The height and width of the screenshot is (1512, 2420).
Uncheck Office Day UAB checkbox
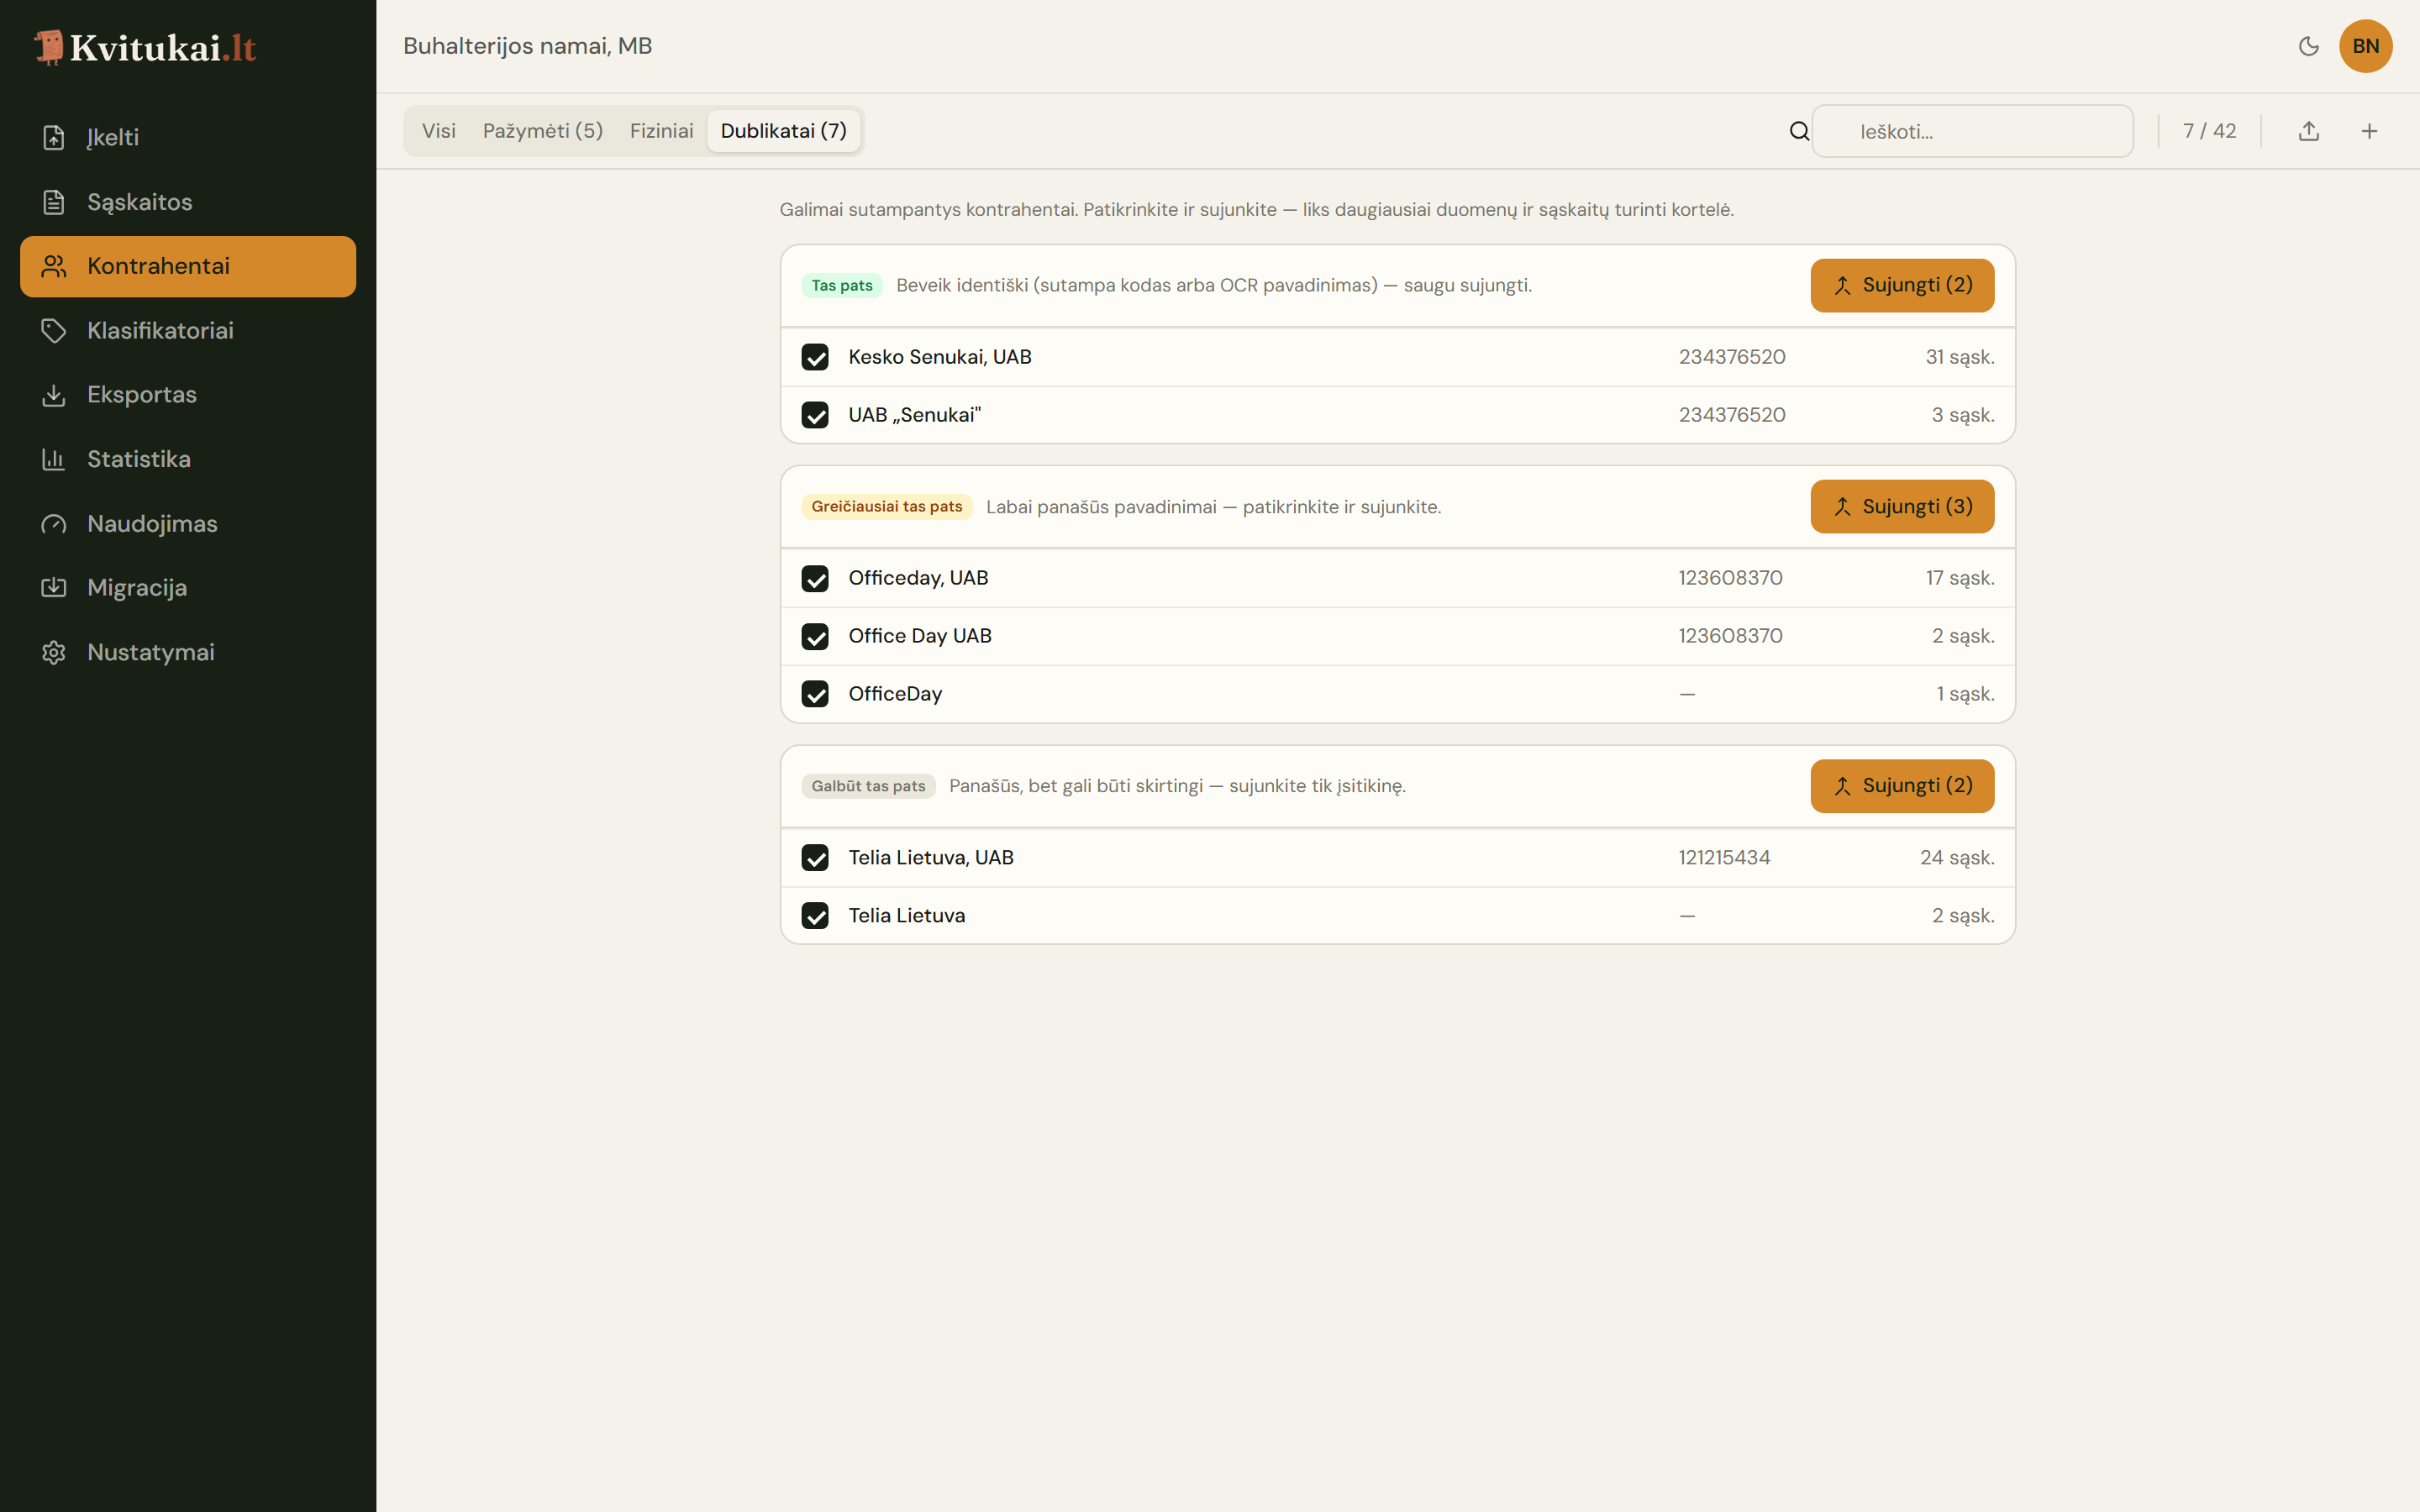click(x=815, y=637)
